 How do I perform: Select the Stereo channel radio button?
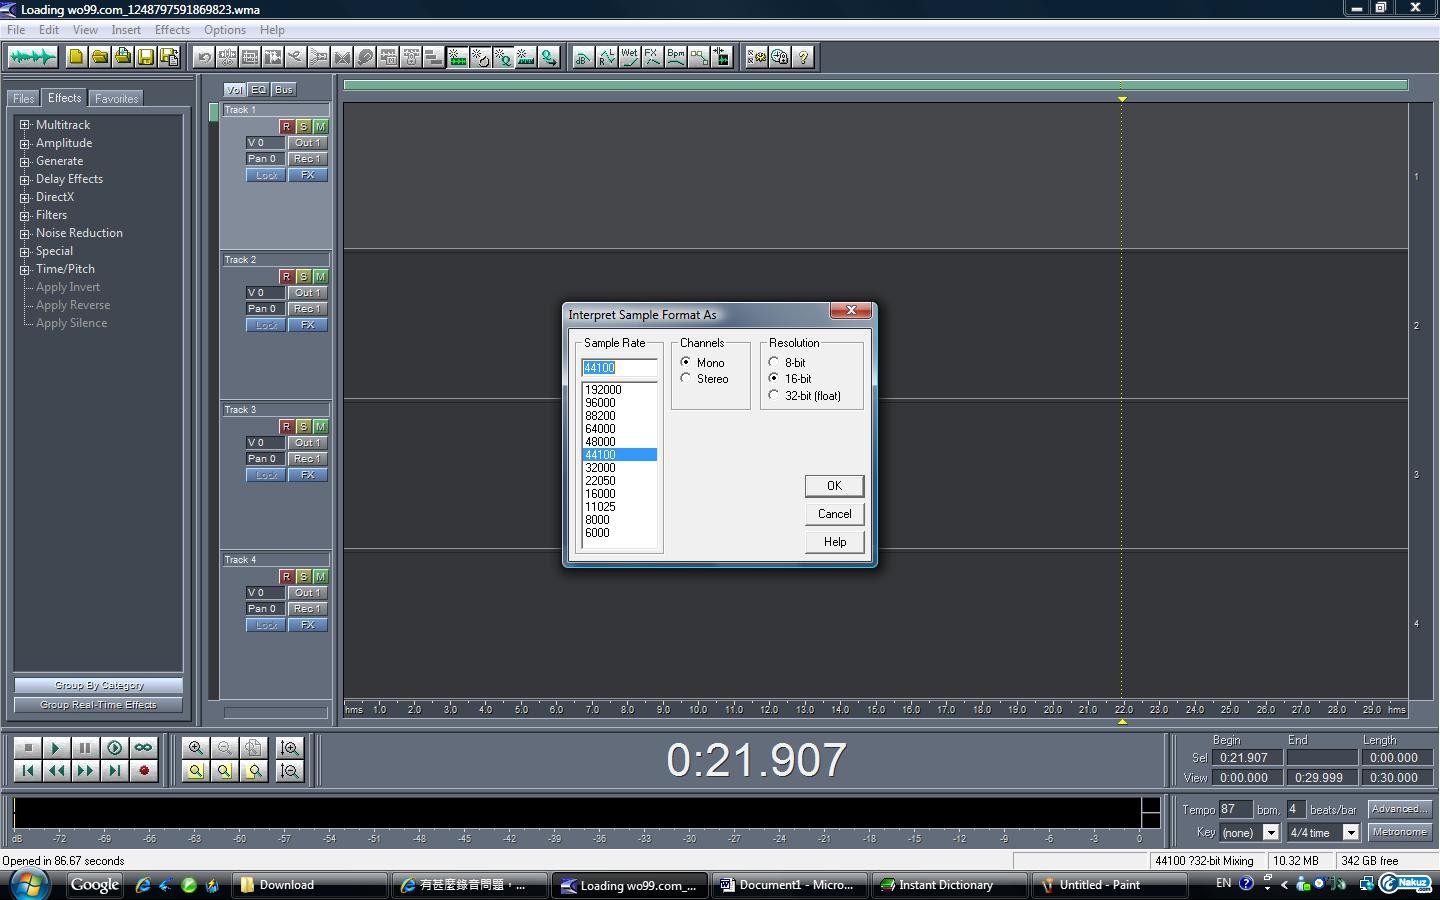tap(686, 378)
